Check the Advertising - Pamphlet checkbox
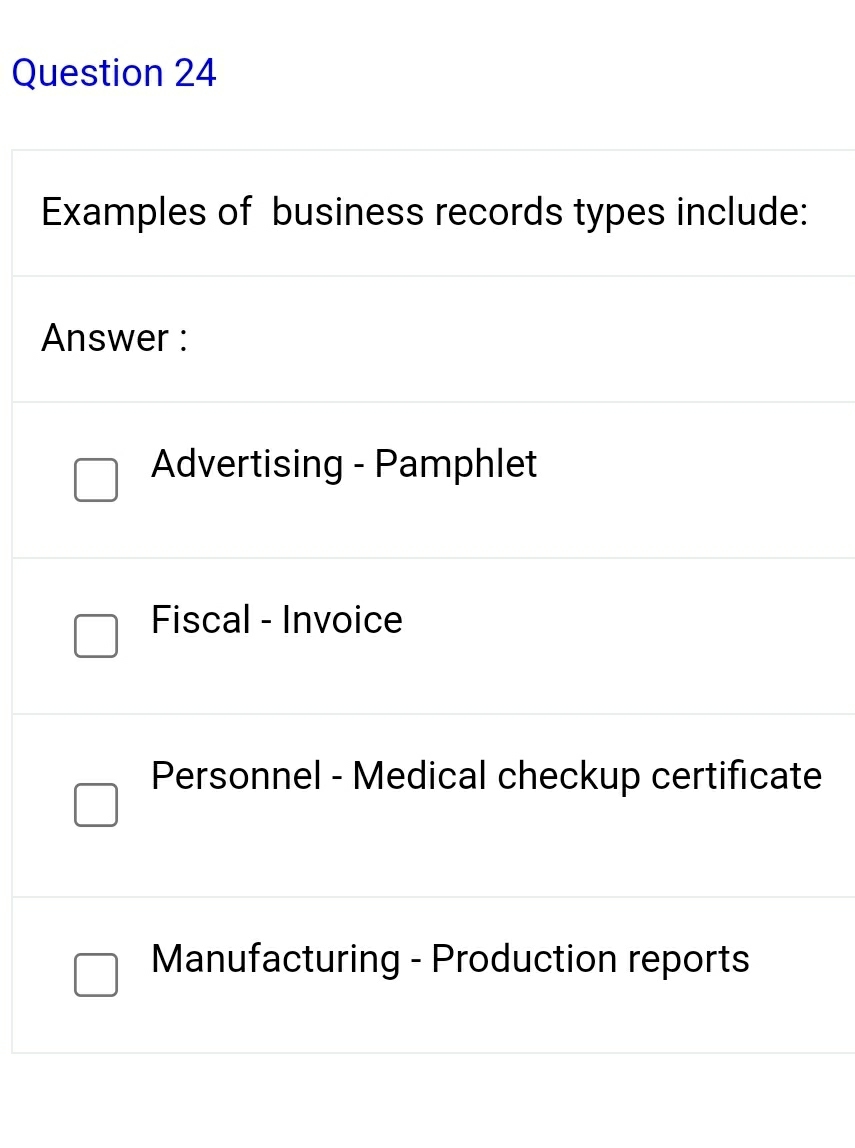The width and height of the screenshot is (855, 1148). pyautogui.click(x=95, y=480)
